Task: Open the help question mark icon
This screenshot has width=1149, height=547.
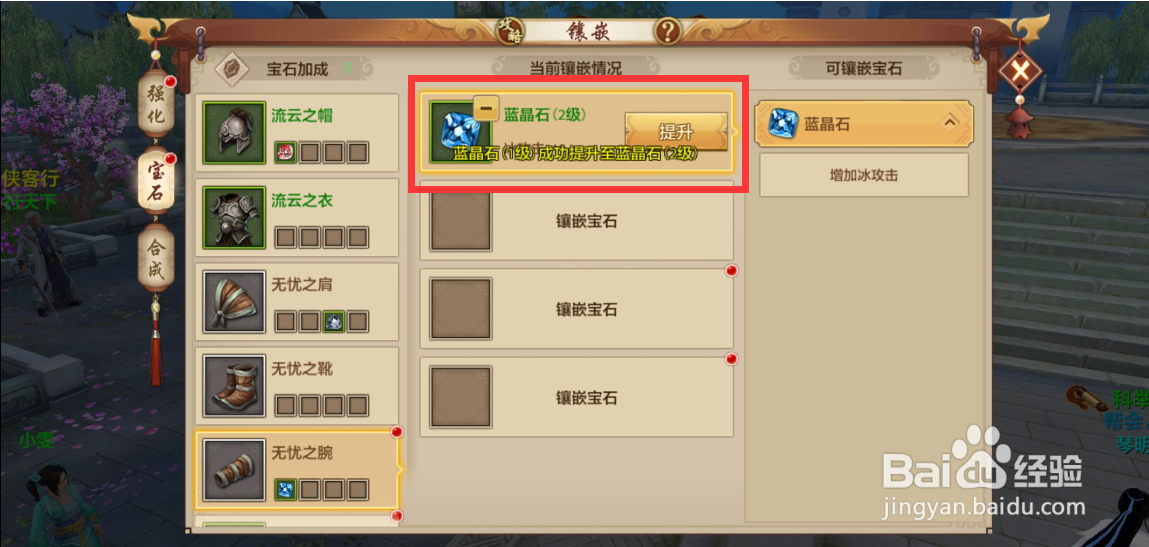Action: click(668, 32)
